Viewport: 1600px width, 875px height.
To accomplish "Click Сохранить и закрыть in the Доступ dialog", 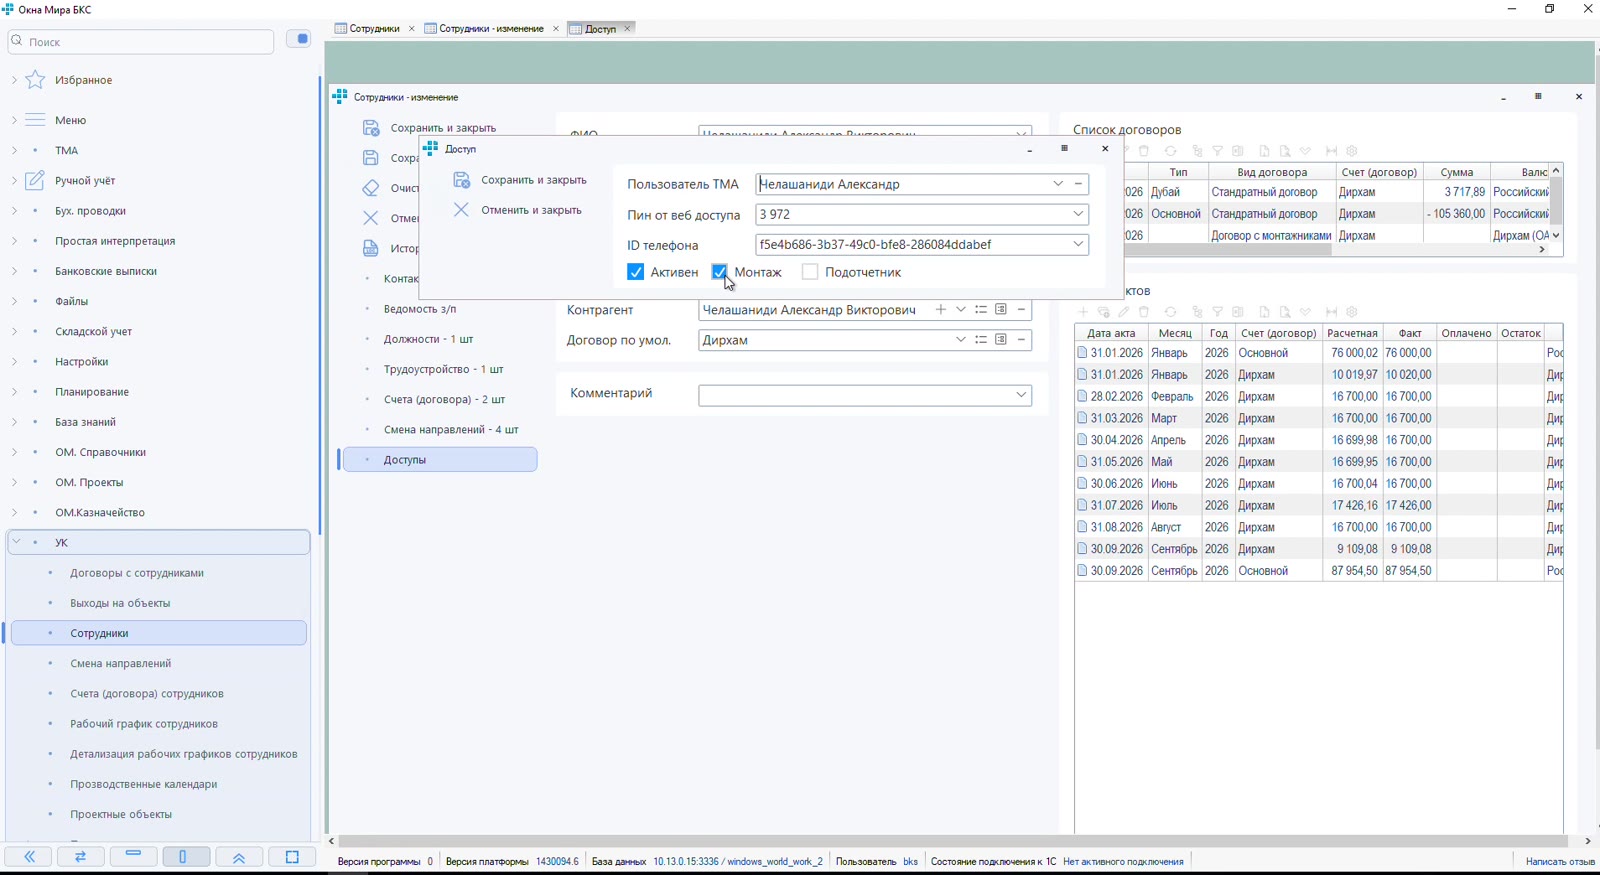I will coord(534,180).
